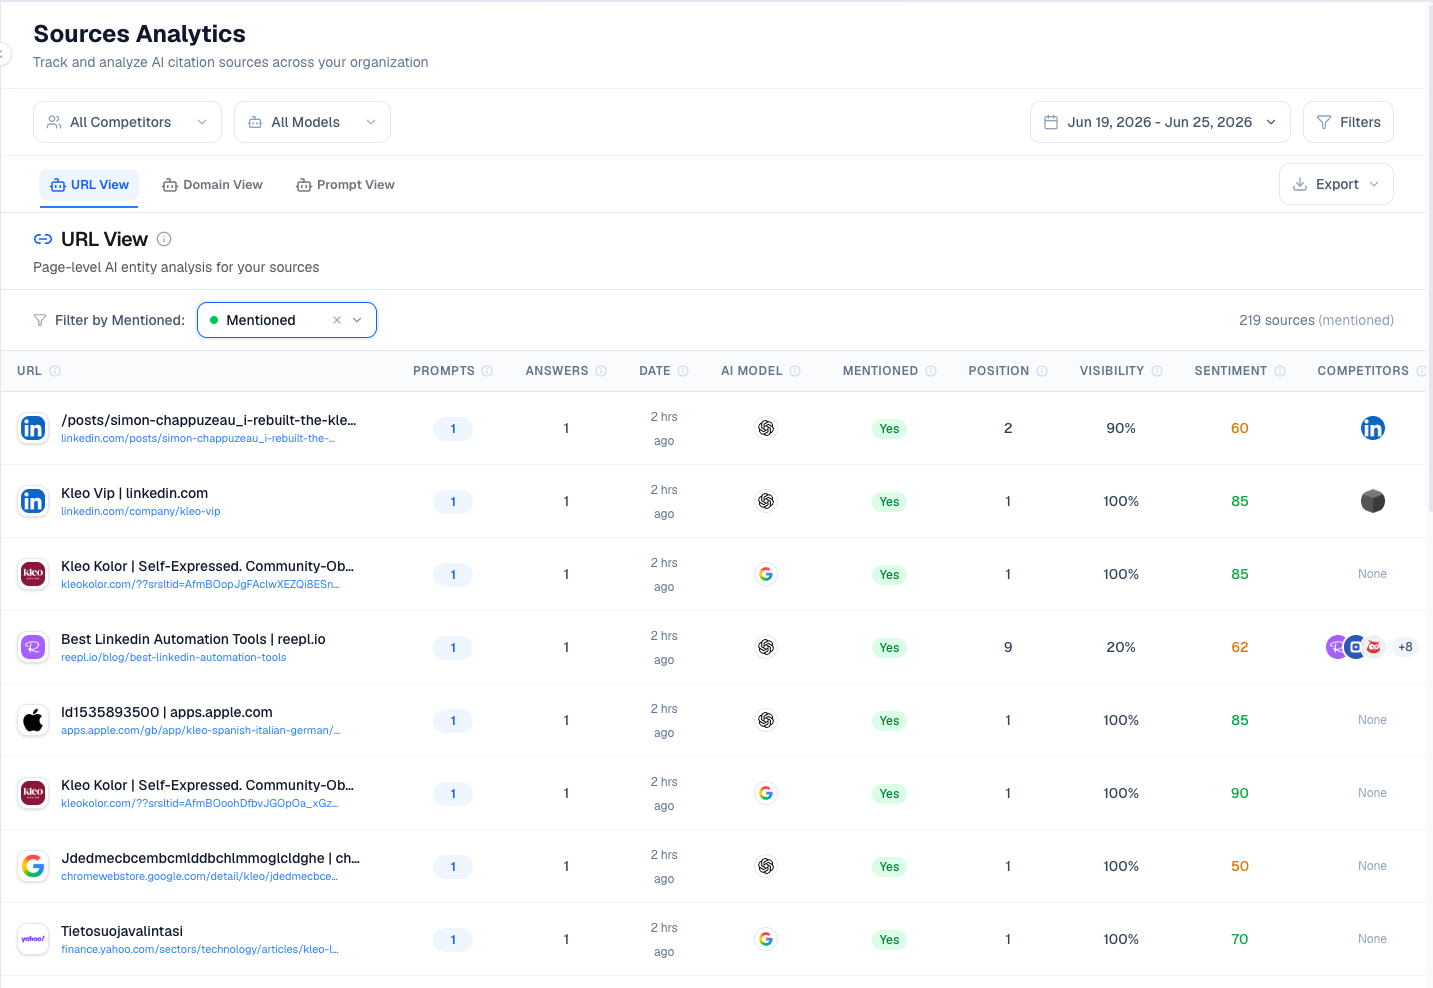
Task: Click the Visibility column info icon
Action: coord(1157,371)
